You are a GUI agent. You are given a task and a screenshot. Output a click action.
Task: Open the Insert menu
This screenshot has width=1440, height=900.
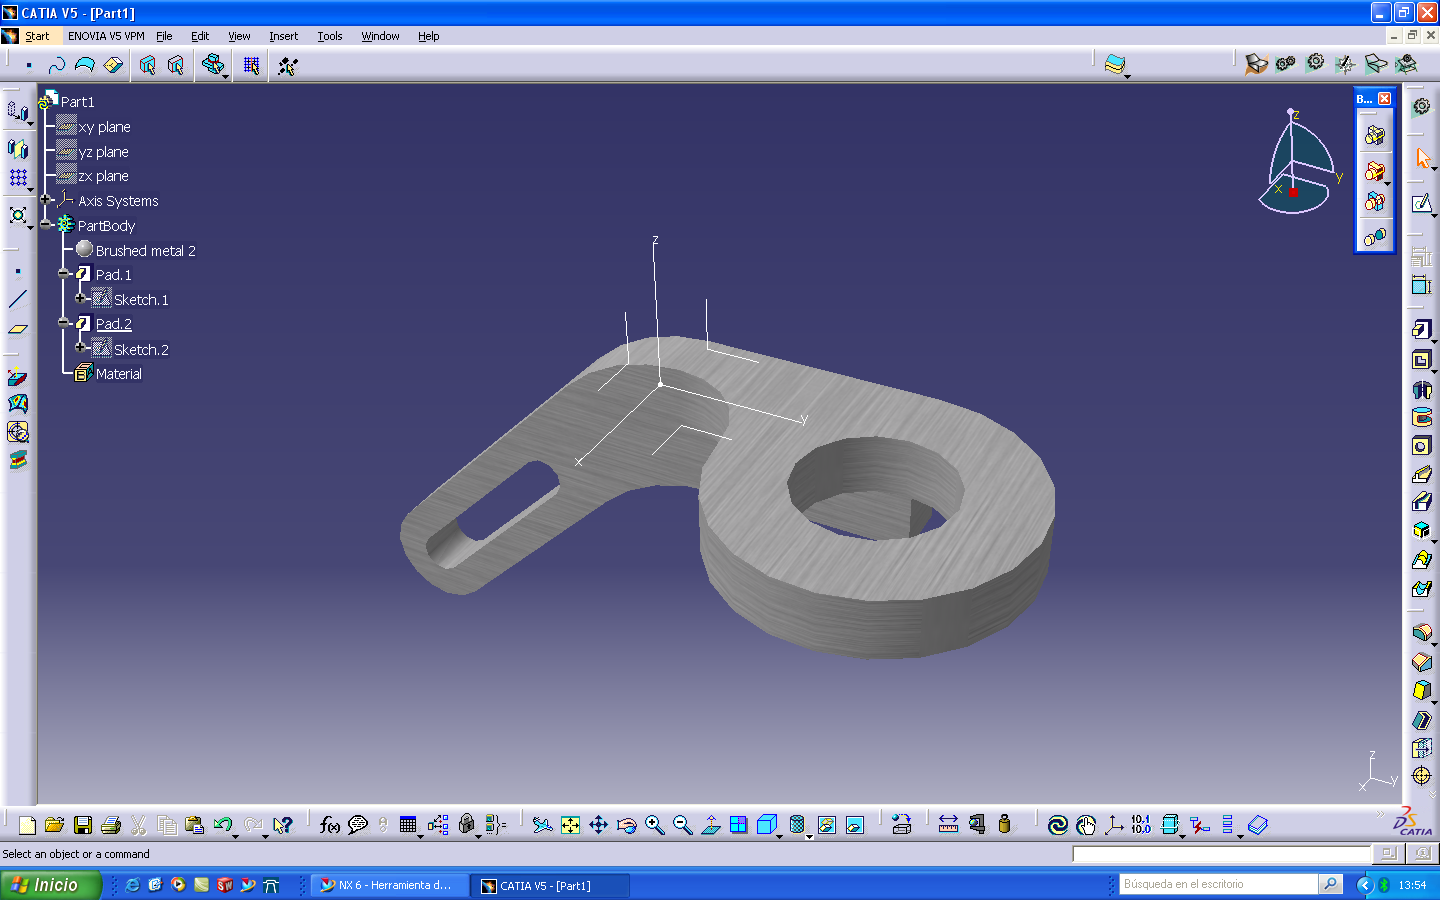[x=283, y=36]
